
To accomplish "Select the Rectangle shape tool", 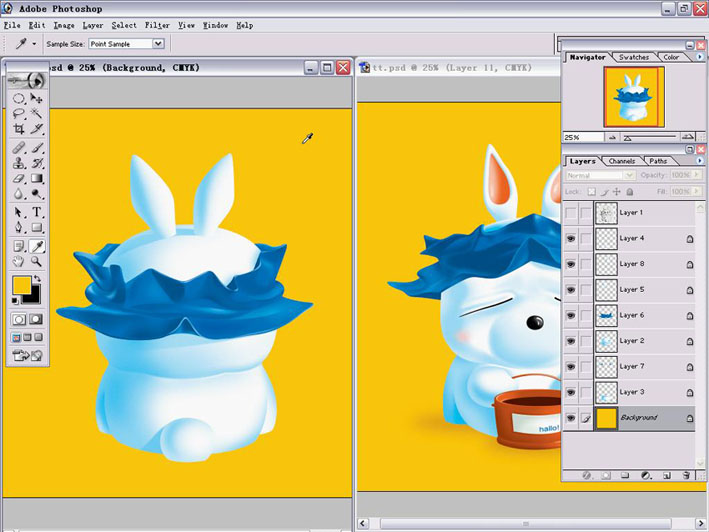I will pyautogui.click(x=36, y=227).
